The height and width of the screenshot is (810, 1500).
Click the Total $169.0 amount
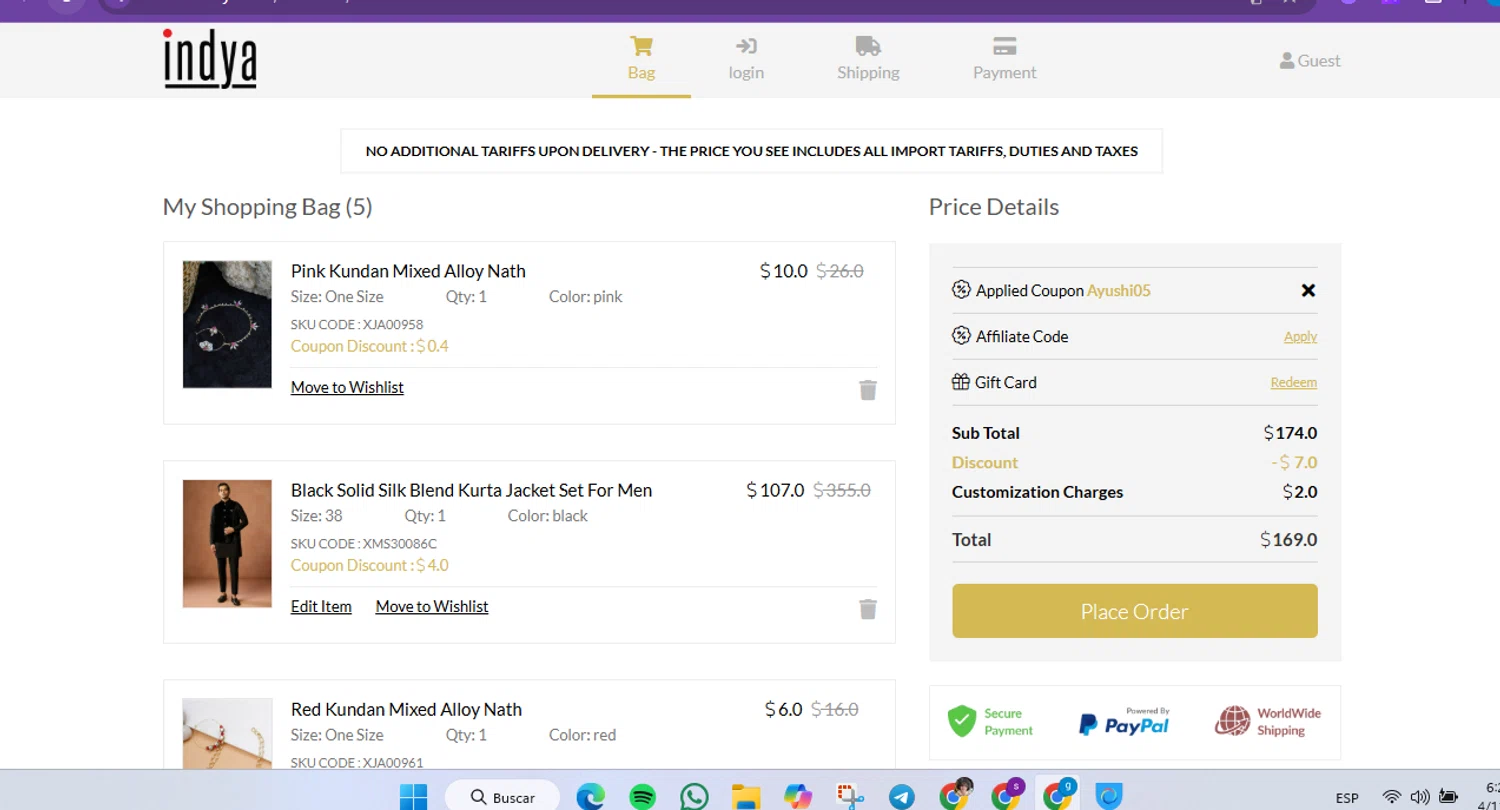(x=1289, y=540)
